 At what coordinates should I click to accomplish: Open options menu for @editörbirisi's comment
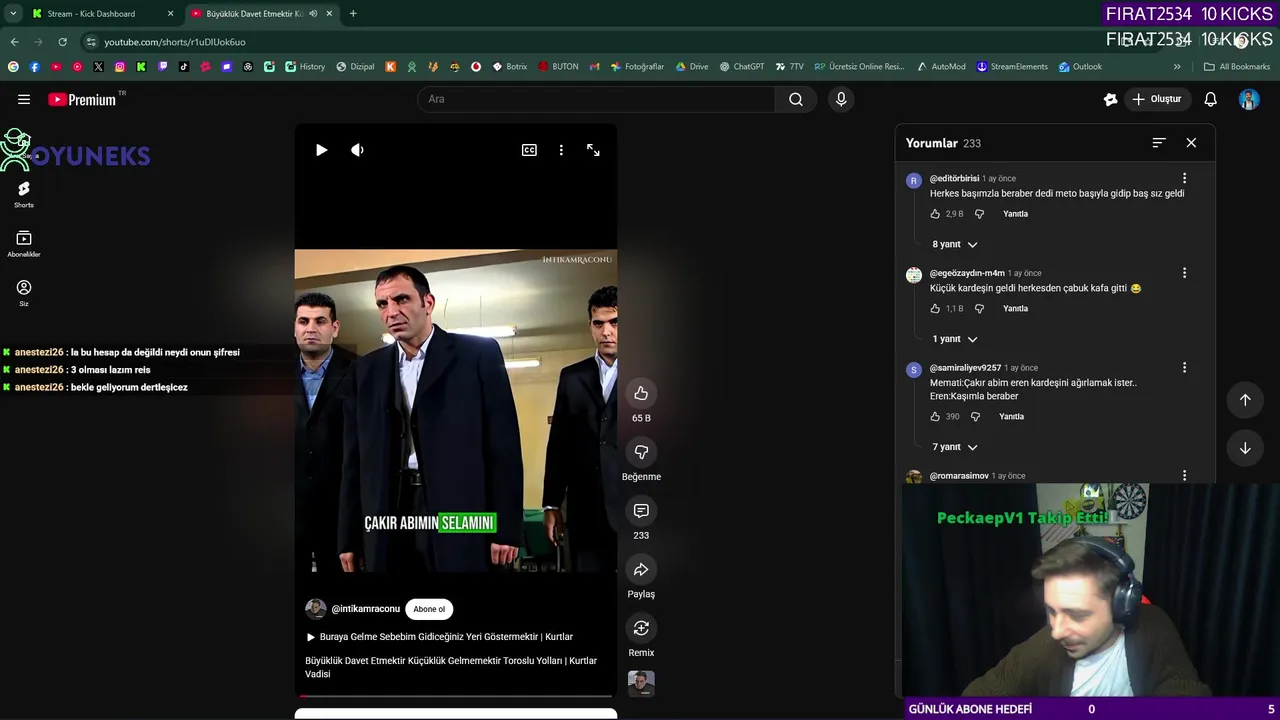[x=1184, y=179]
